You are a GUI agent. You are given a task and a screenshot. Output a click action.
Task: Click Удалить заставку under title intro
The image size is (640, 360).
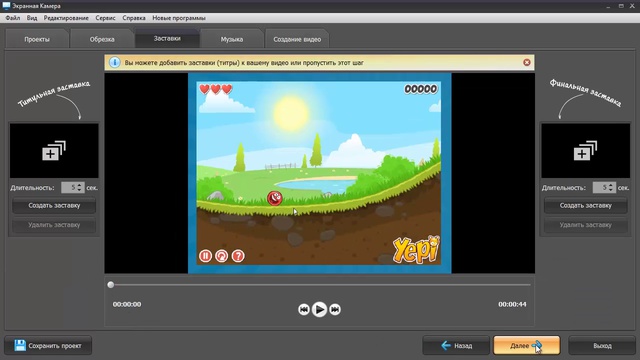coord(54,225)
